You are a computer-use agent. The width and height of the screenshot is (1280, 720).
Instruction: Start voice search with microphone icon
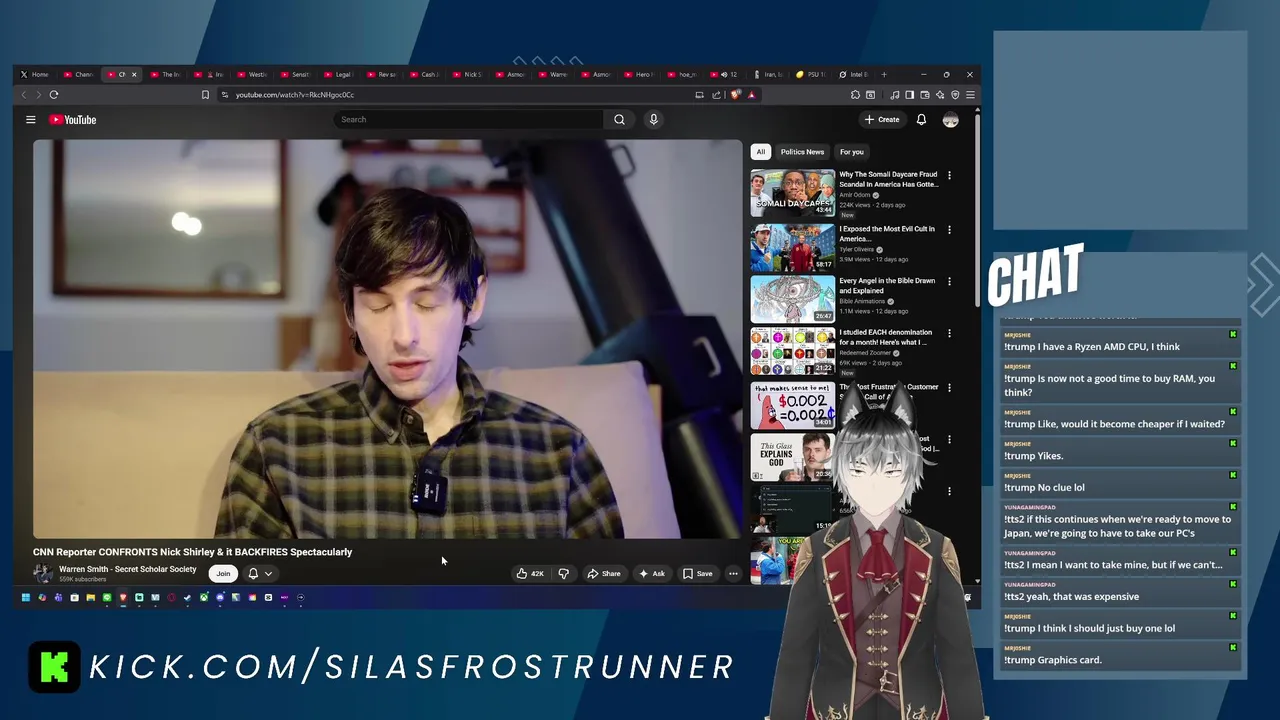pos(653,119)
